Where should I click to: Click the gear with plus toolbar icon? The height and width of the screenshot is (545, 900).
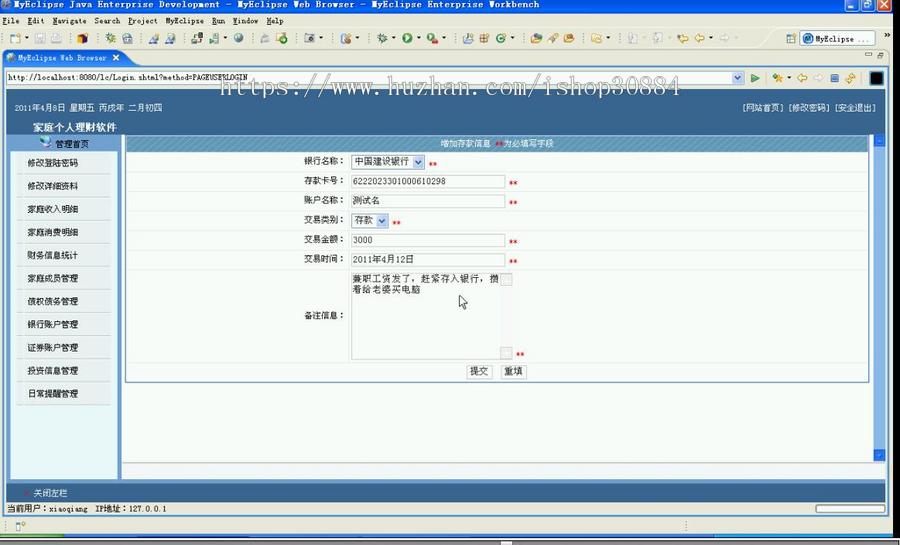point(110,38)
